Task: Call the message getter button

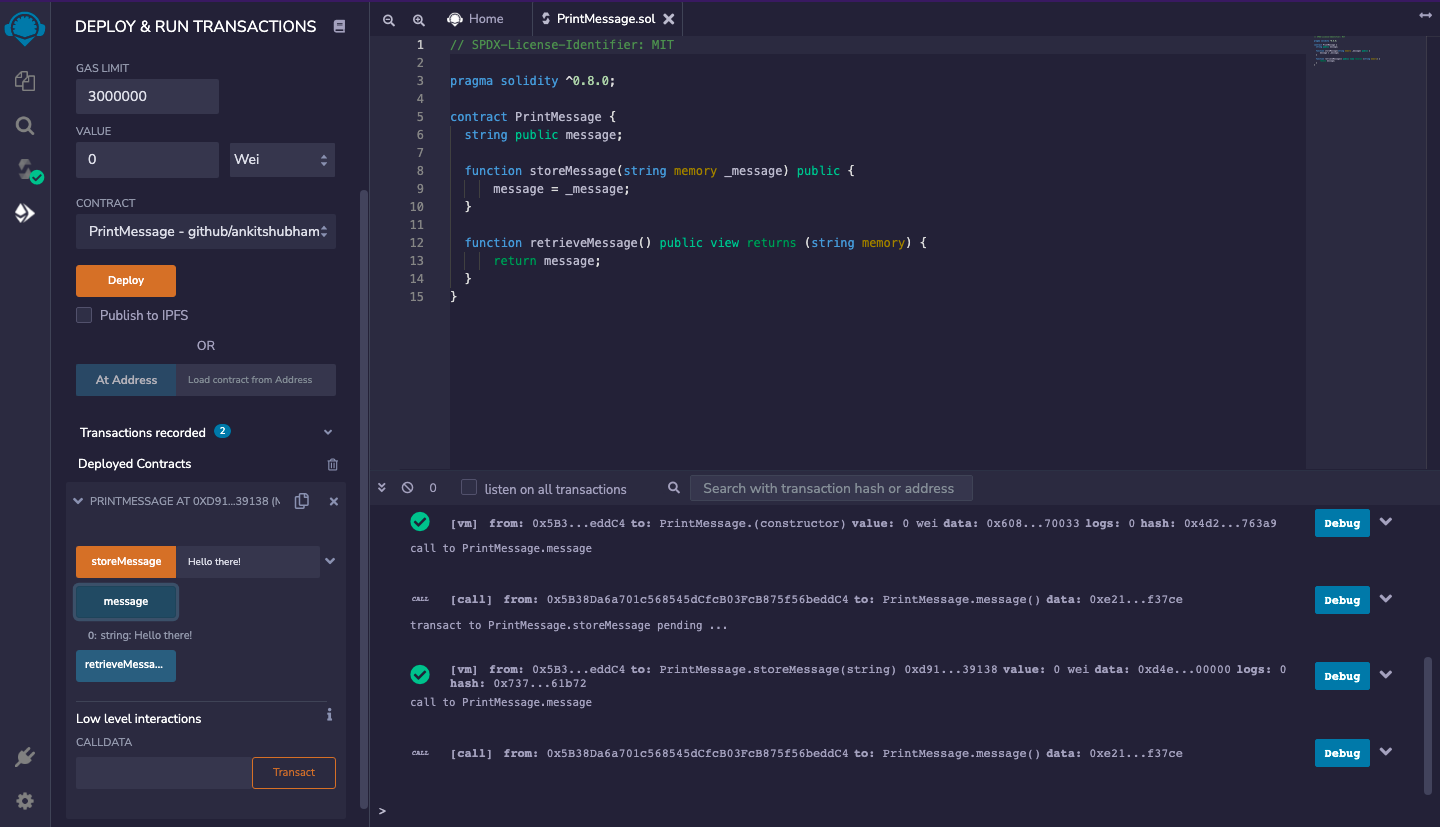Action: pyautogui.click(x=126, y=602)
